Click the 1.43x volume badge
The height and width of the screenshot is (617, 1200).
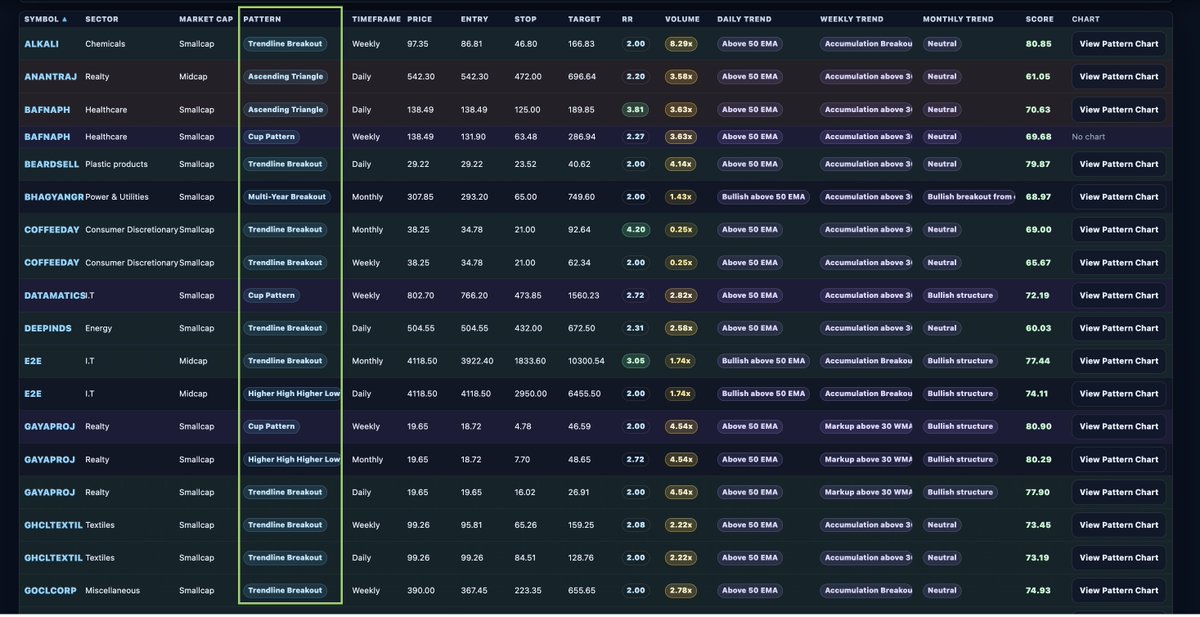(x=681, y=197)
